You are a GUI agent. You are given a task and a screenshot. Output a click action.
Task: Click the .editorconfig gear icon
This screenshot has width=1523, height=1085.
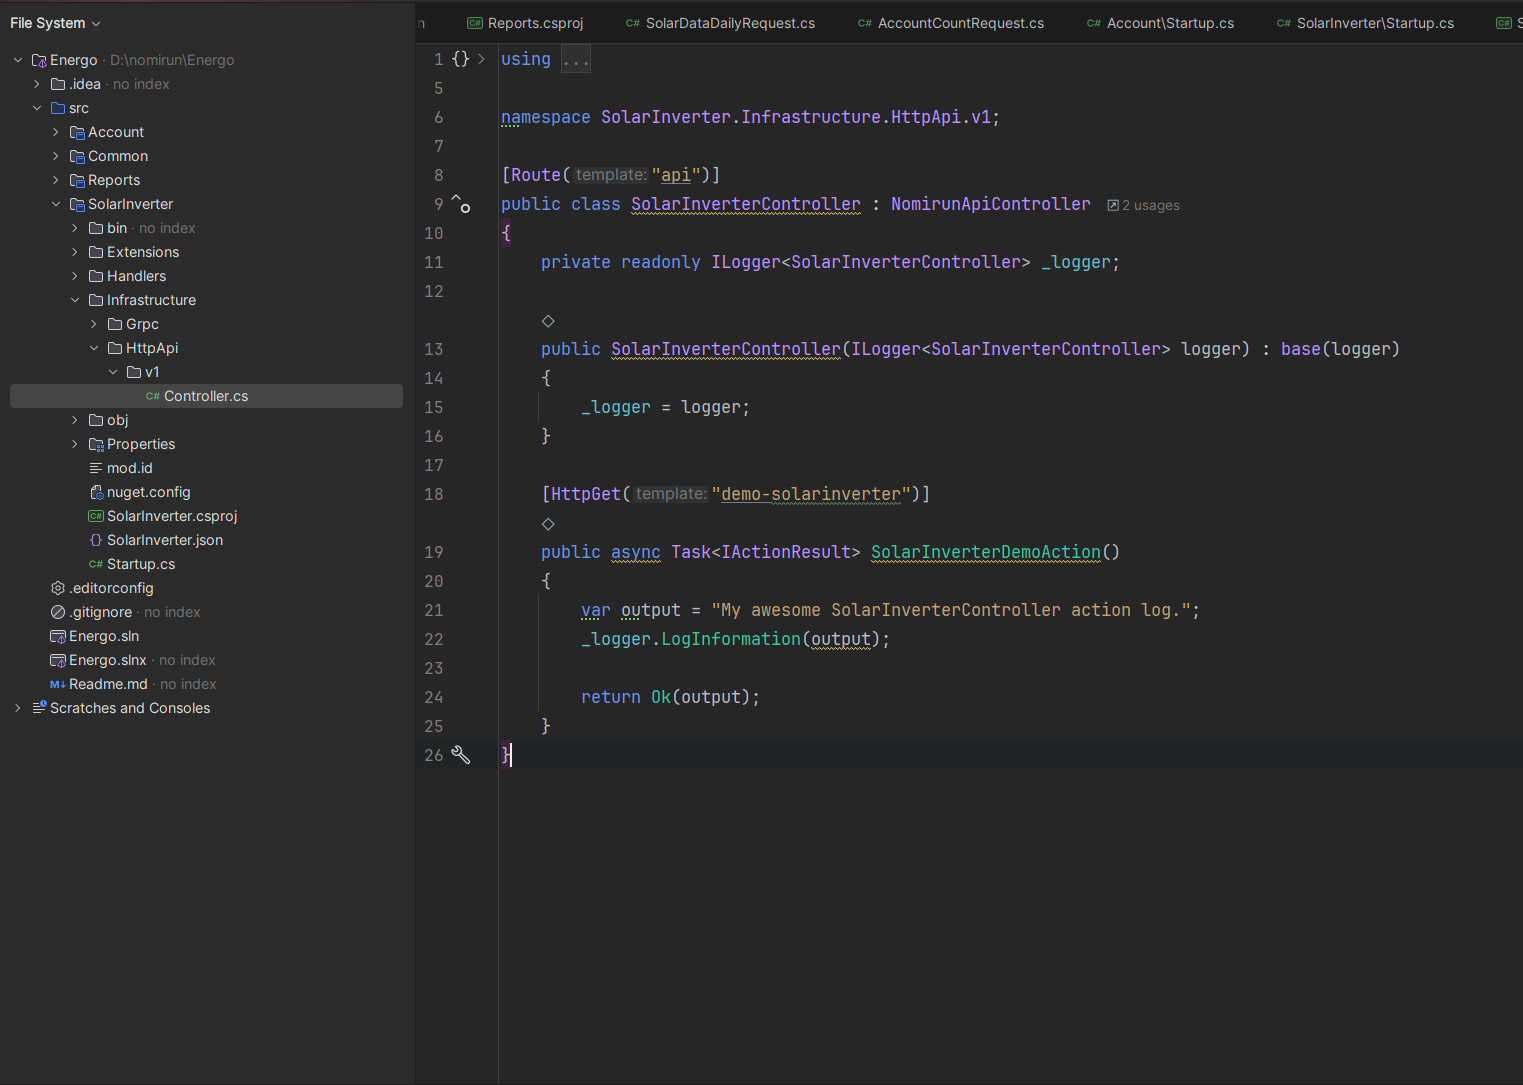tap(58, 588)
